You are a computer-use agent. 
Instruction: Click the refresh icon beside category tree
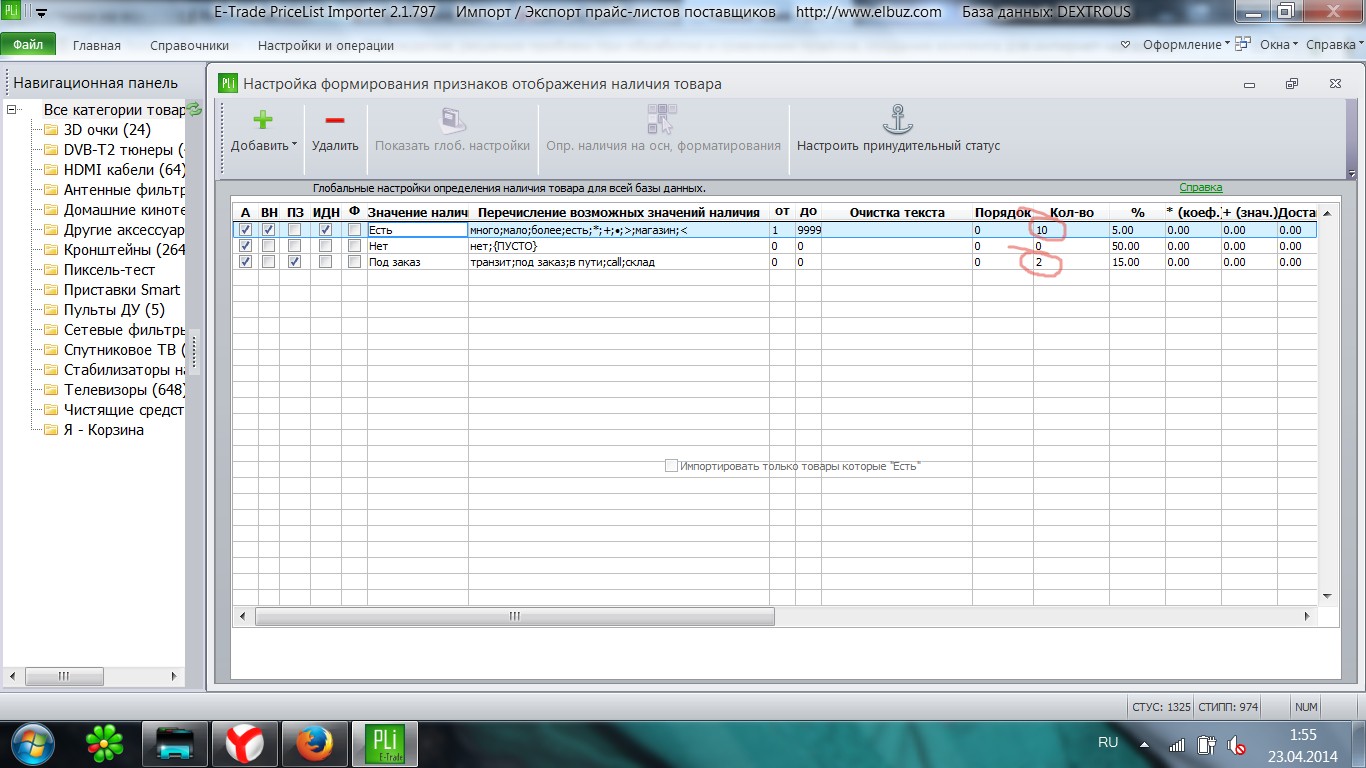pos(195,109)
